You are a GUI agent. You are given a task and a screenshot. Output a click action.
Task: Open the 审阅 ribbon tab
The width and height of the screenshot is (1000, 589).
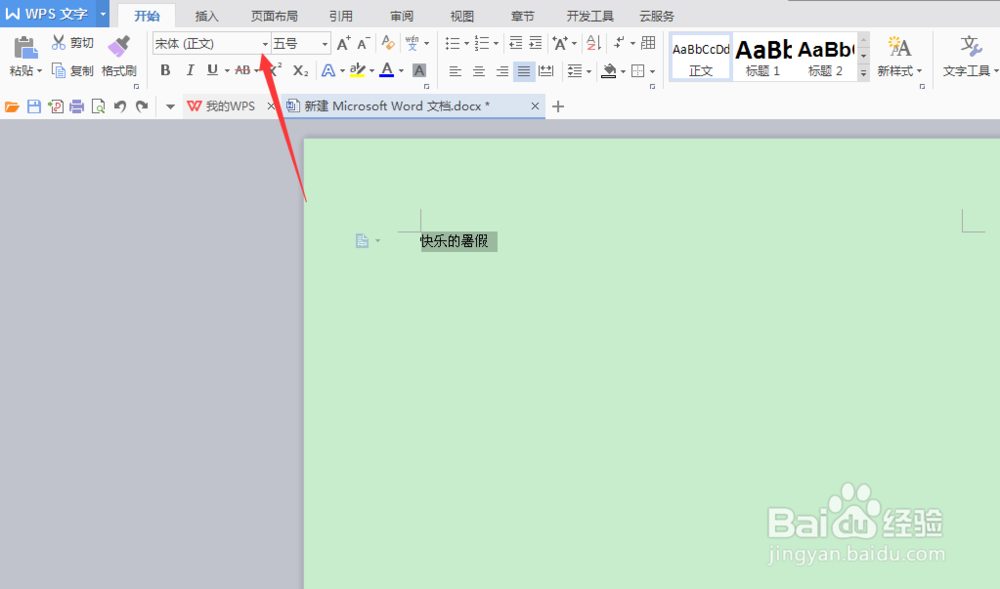[401, 15]
